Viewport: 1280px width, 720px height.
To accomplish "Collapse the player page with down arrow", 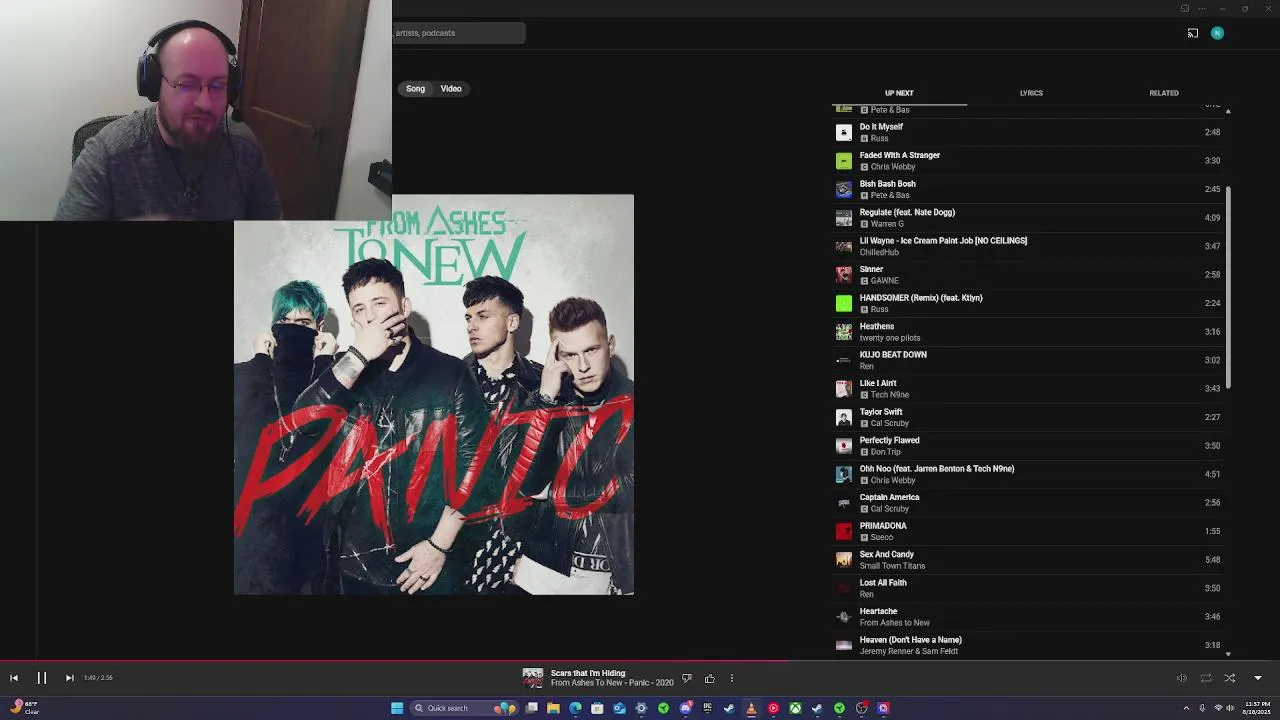I will point(1258,678).
